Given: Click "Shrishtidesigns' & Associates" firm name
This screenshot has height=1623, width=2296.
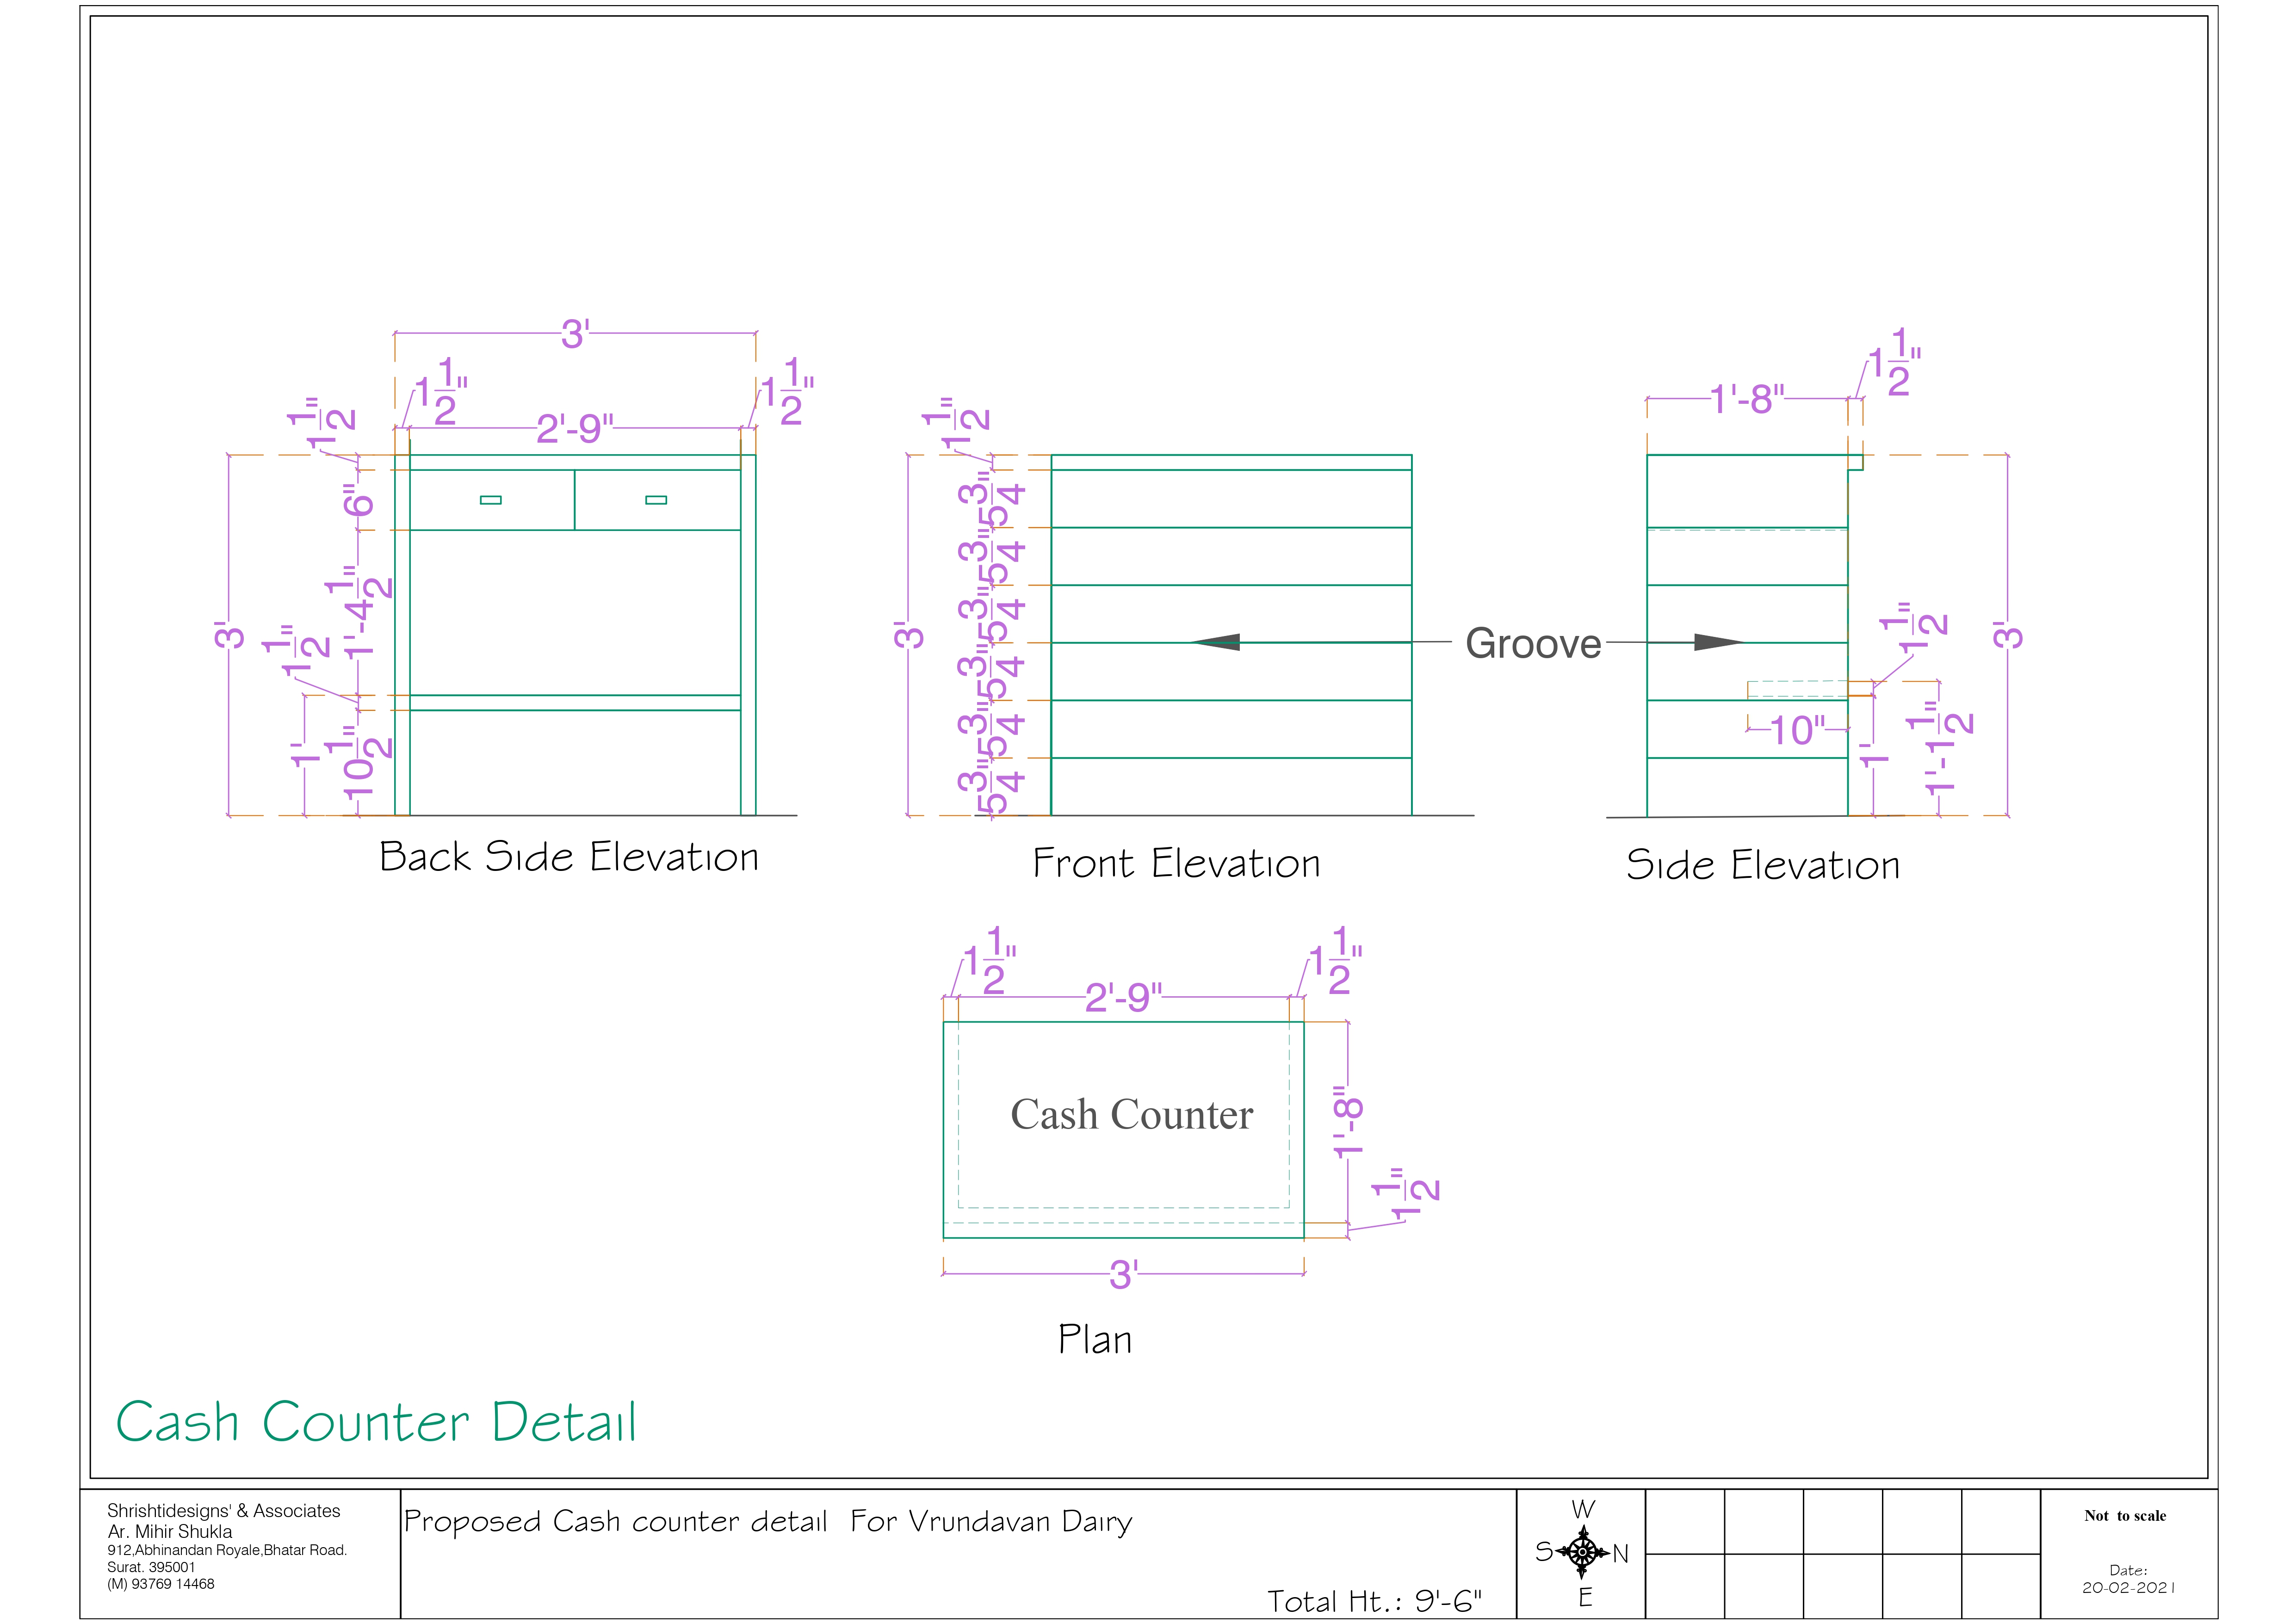Looking at the screenshot, I should pyautogui.click(x=223, y=1511).
